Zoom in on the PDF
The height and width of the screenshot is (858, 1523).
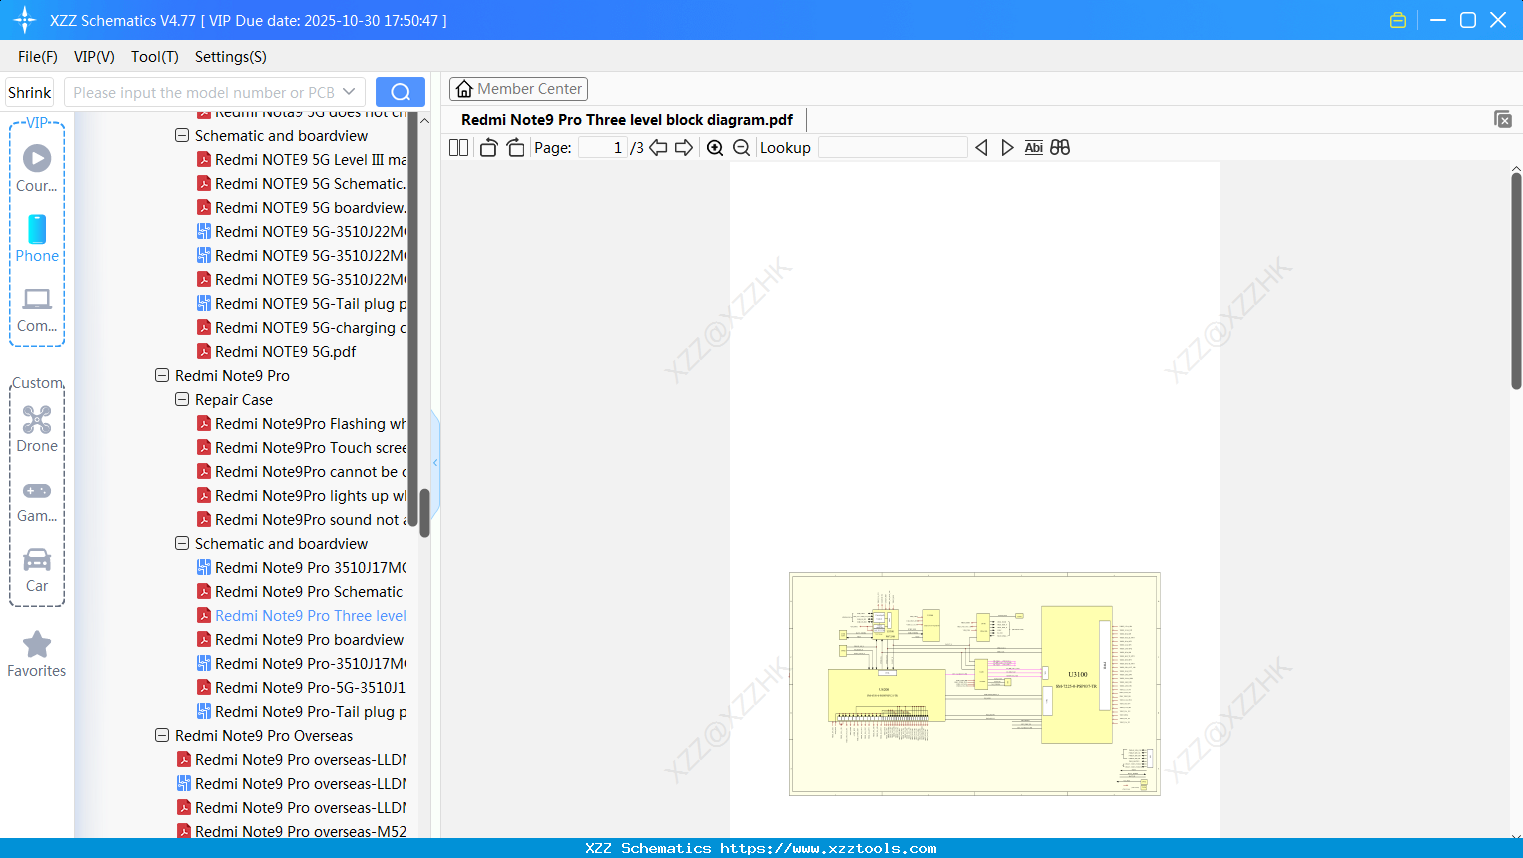(715, 147)
